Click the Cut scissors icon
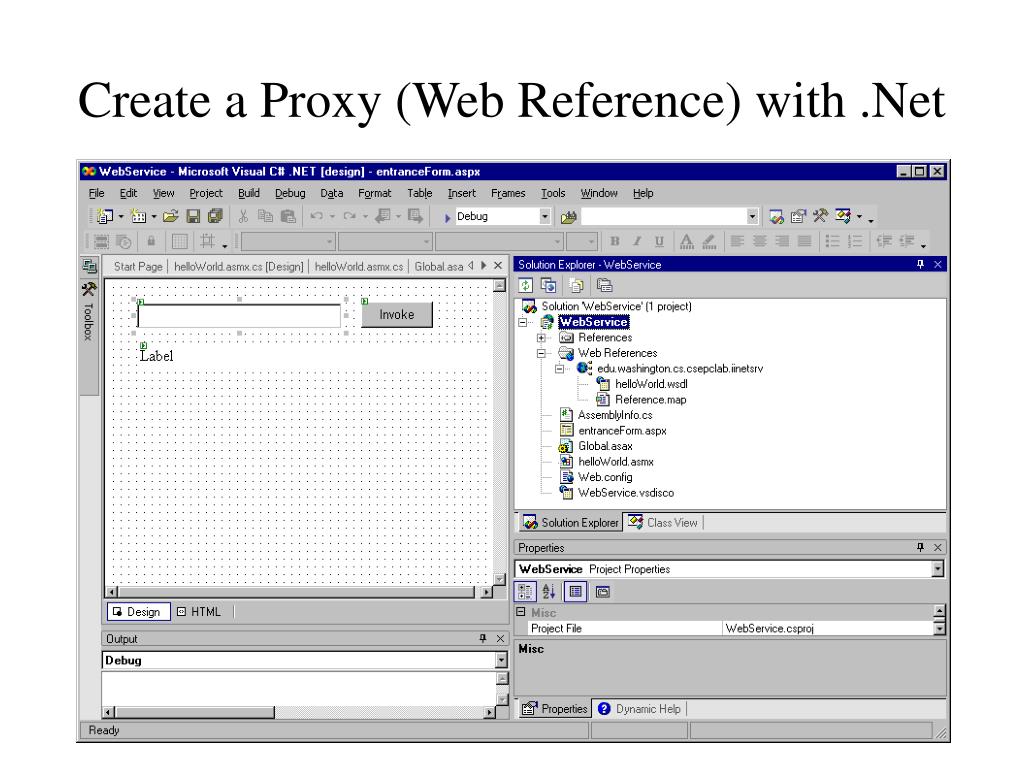The height and width of the screenshot is (768, 1024). [x=243, y=216]
